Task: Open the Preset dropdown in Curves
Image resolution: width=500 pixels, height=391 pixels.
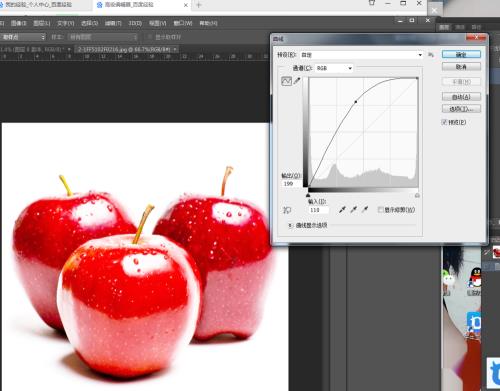Action: [362, 55]
